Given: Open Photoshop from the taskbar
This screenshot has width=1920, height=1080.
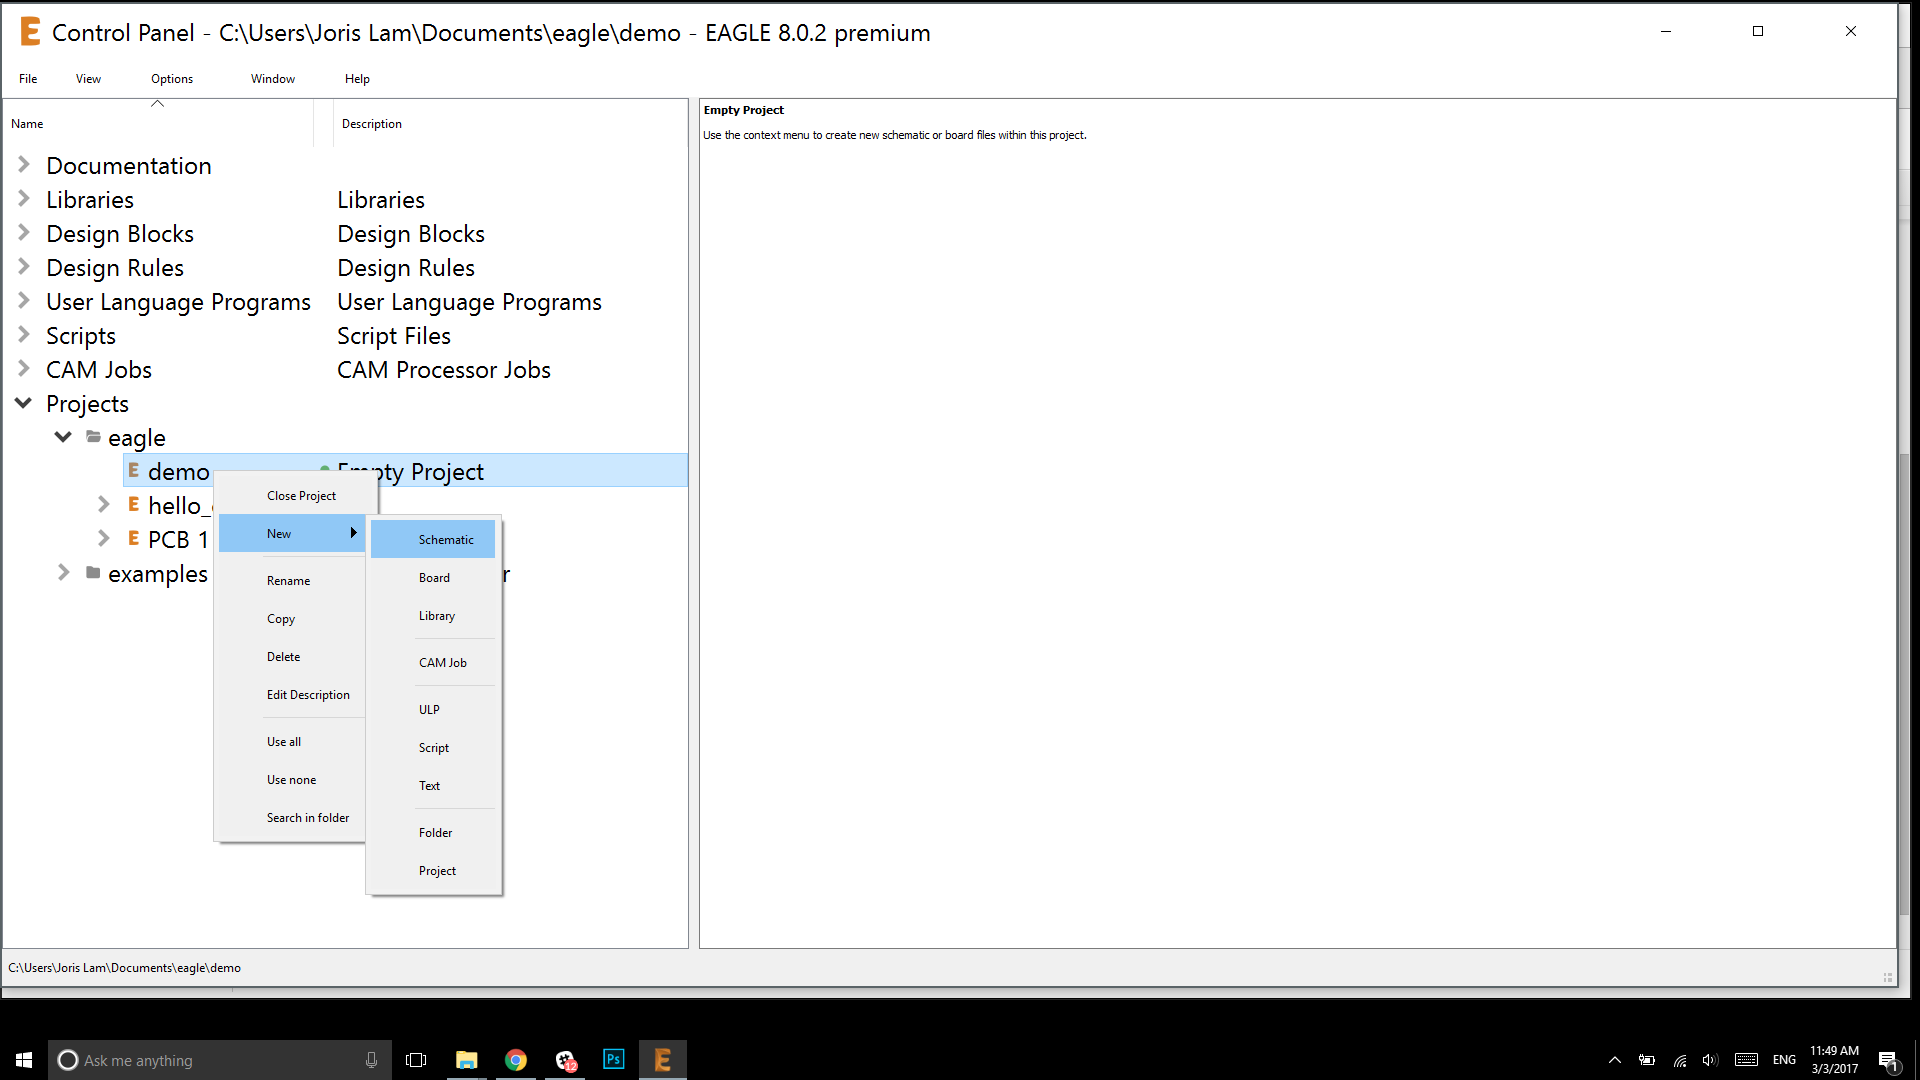Looking at the screenshot, I should click(x=613, y=1059).
